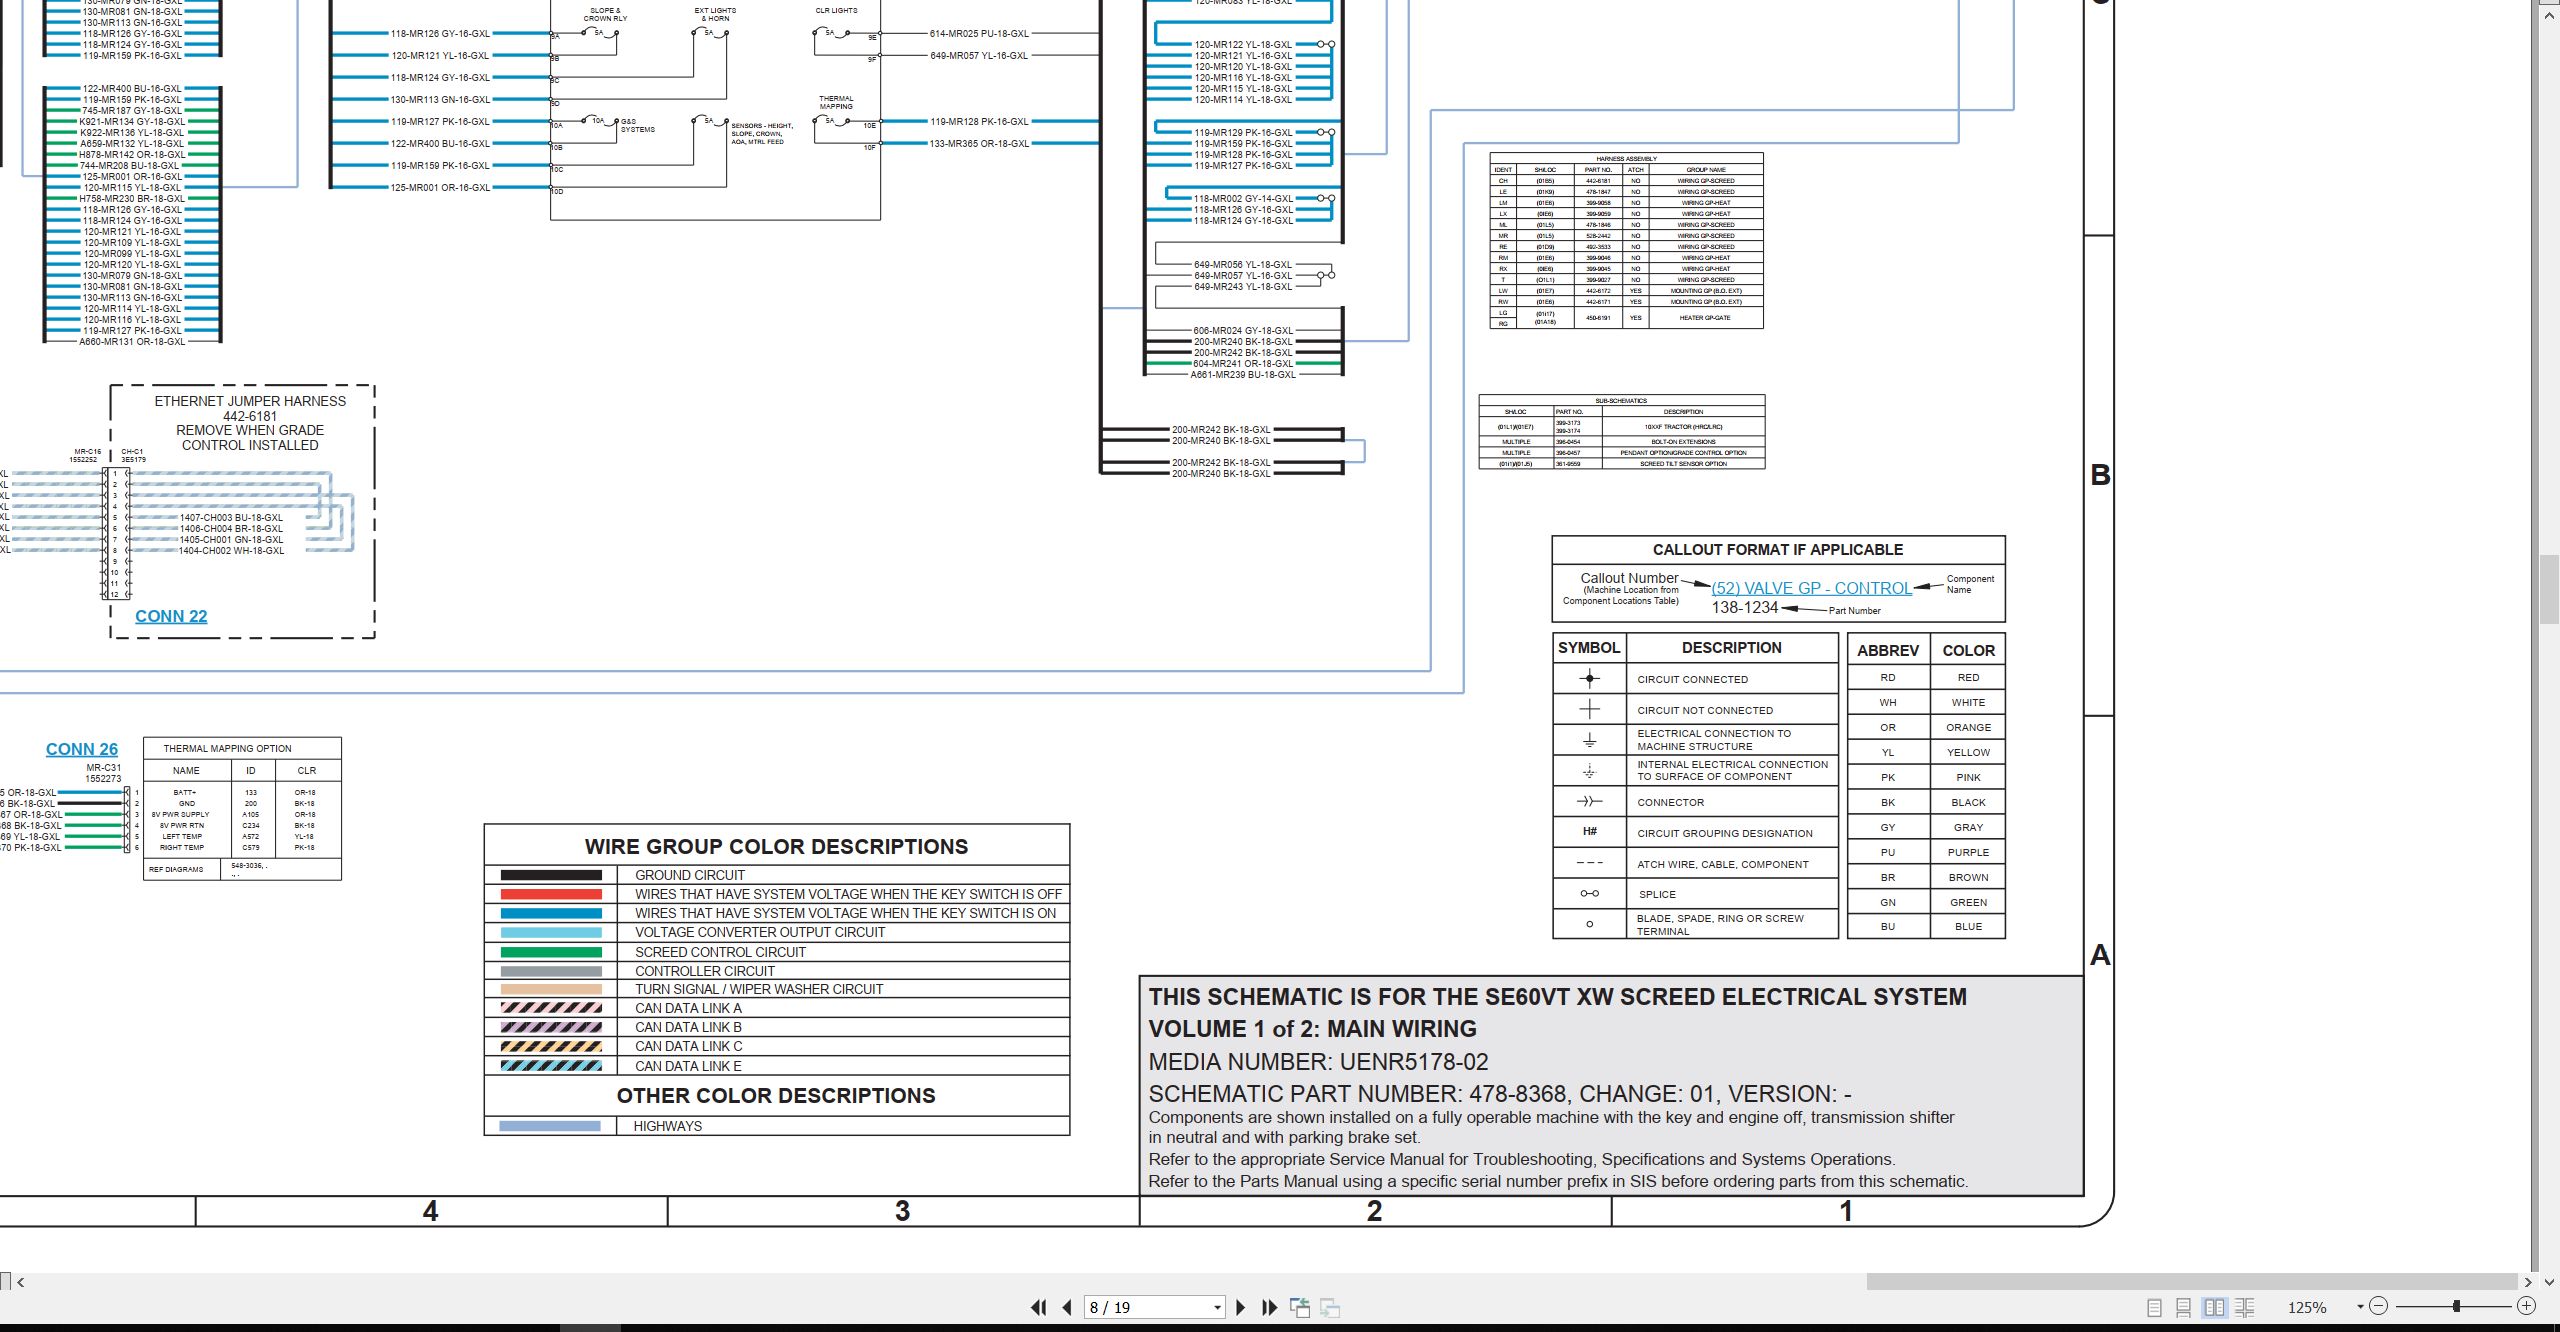2560x1332 pixels.
Task: Click the CAN DATA LINK A striped swatch
Action: click(551, 1008)
